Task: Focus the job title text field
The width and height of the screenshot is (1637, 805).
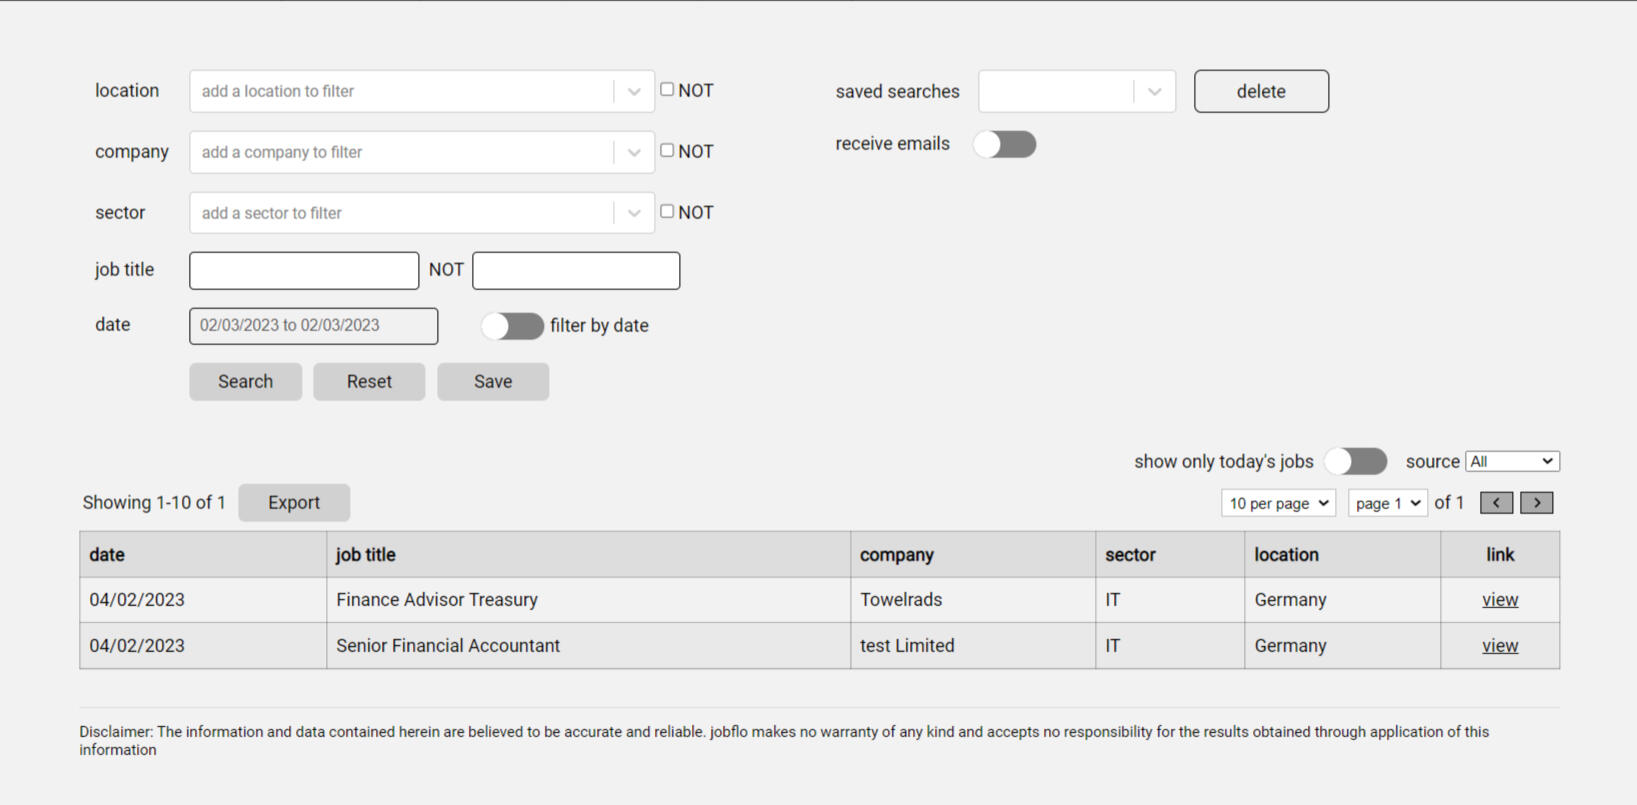Action: point(304,271)
